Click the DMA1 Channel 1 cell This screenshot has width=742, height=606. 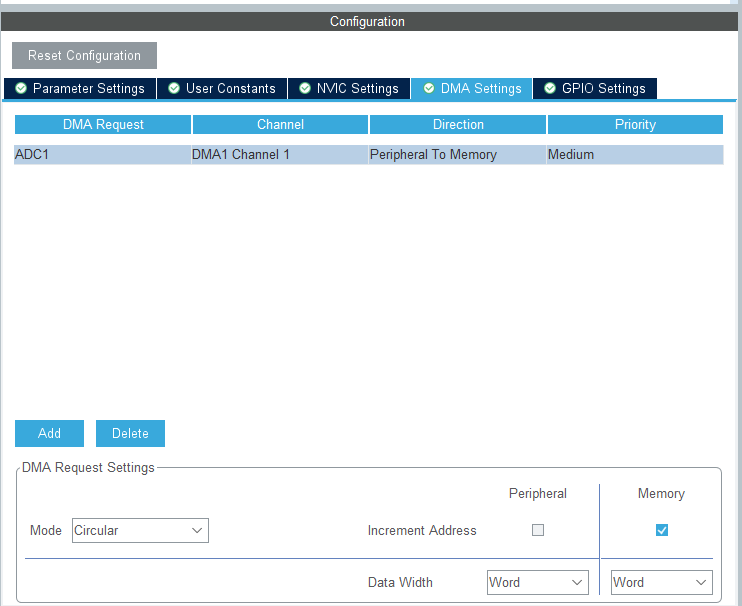[x=280, y=155]
